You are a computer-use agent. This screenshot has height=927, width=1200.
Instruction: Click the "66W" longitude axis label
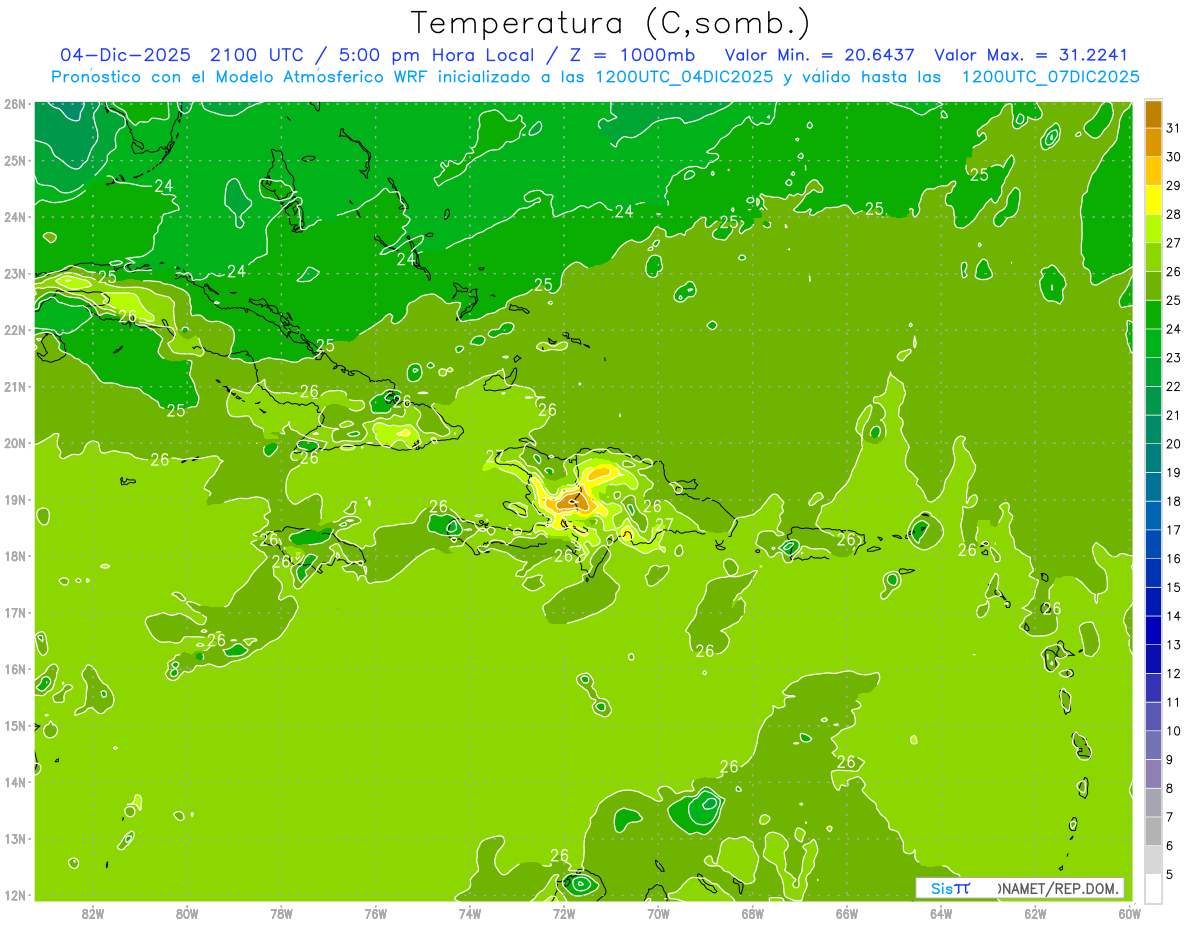click(x=847, y=913)
